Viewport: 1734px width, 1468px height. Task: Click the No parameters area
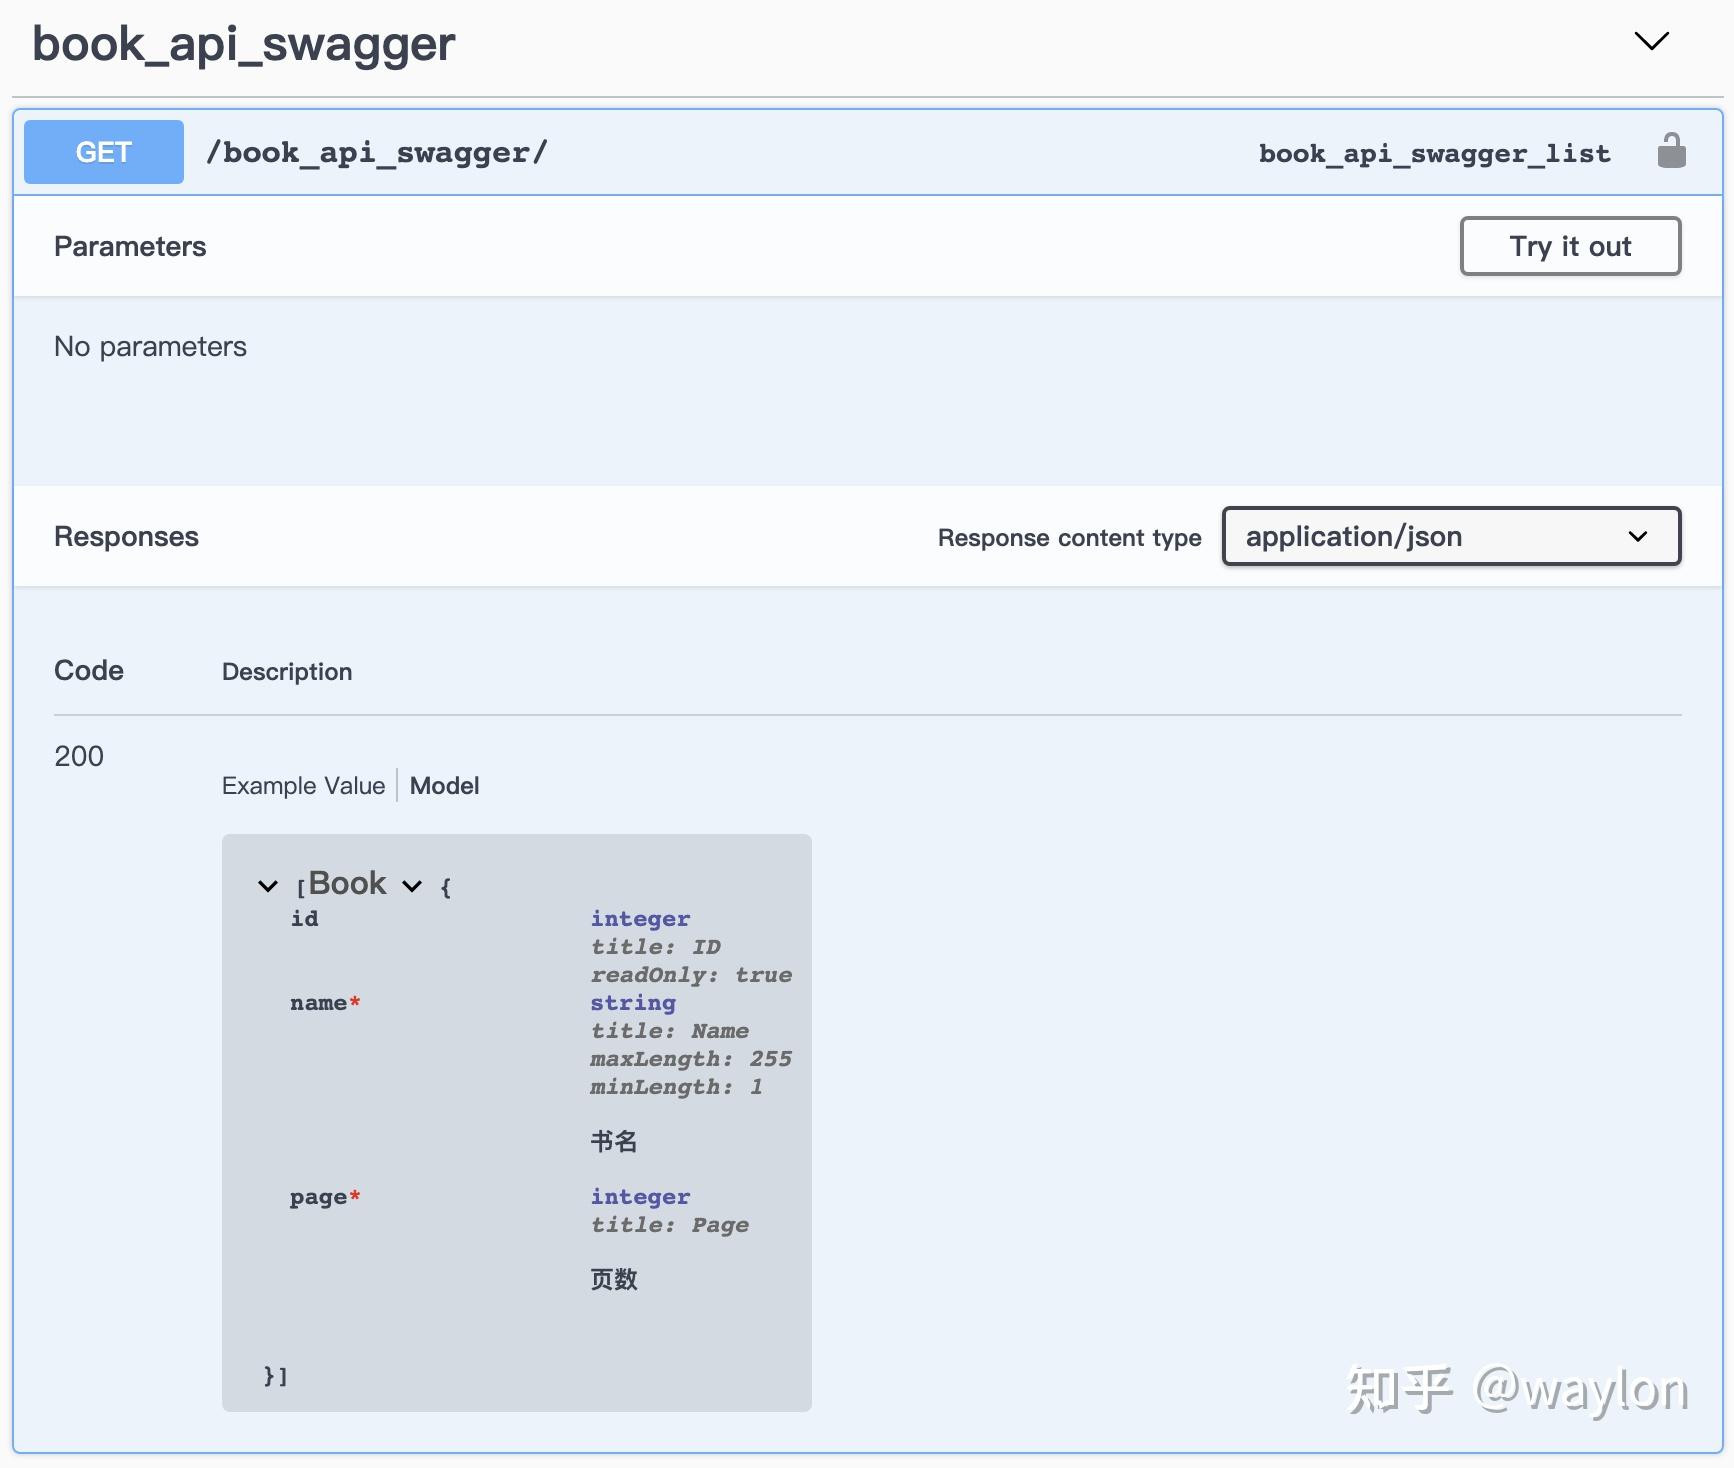click(x=150, y=346)
